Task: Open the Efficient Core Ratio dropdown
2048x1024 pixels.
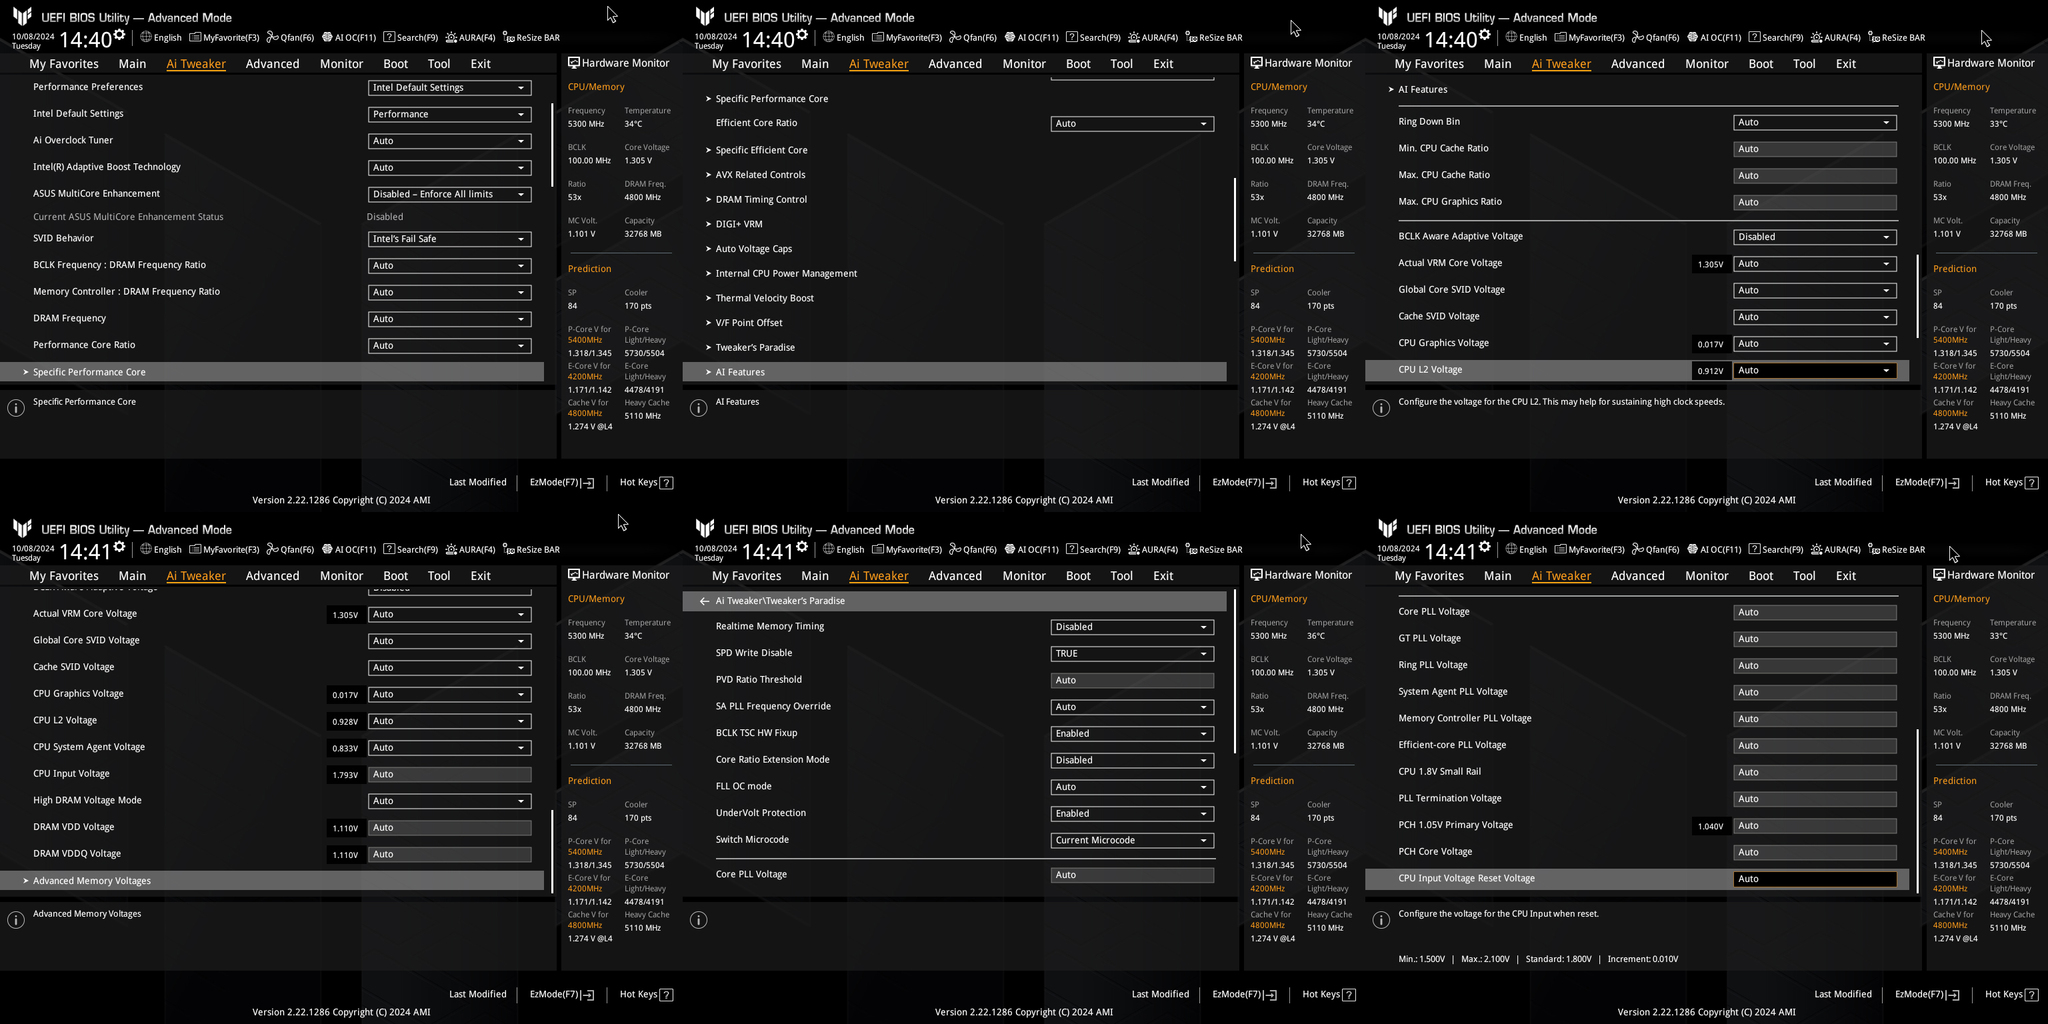Action: tap(1132, 124)
